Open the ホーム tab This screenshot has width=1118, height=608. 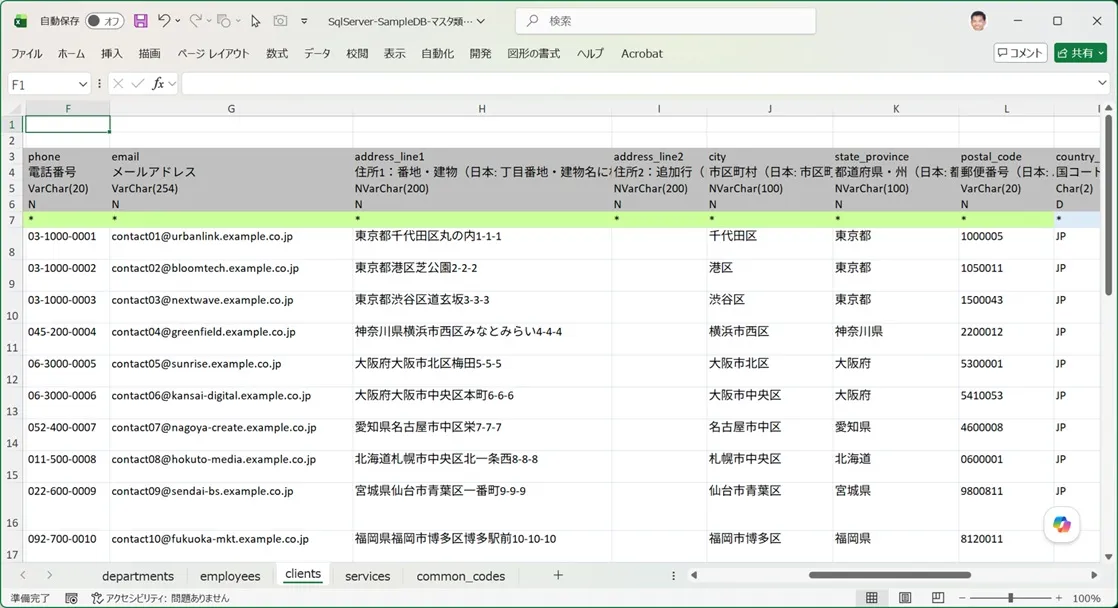coord(71,53)
